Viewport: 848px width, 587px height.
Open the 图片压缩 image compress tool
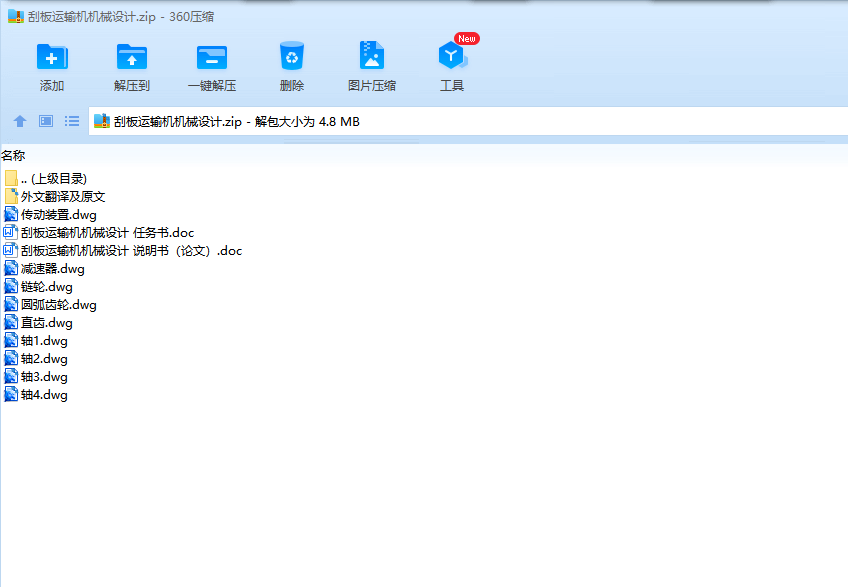point(372,55)
